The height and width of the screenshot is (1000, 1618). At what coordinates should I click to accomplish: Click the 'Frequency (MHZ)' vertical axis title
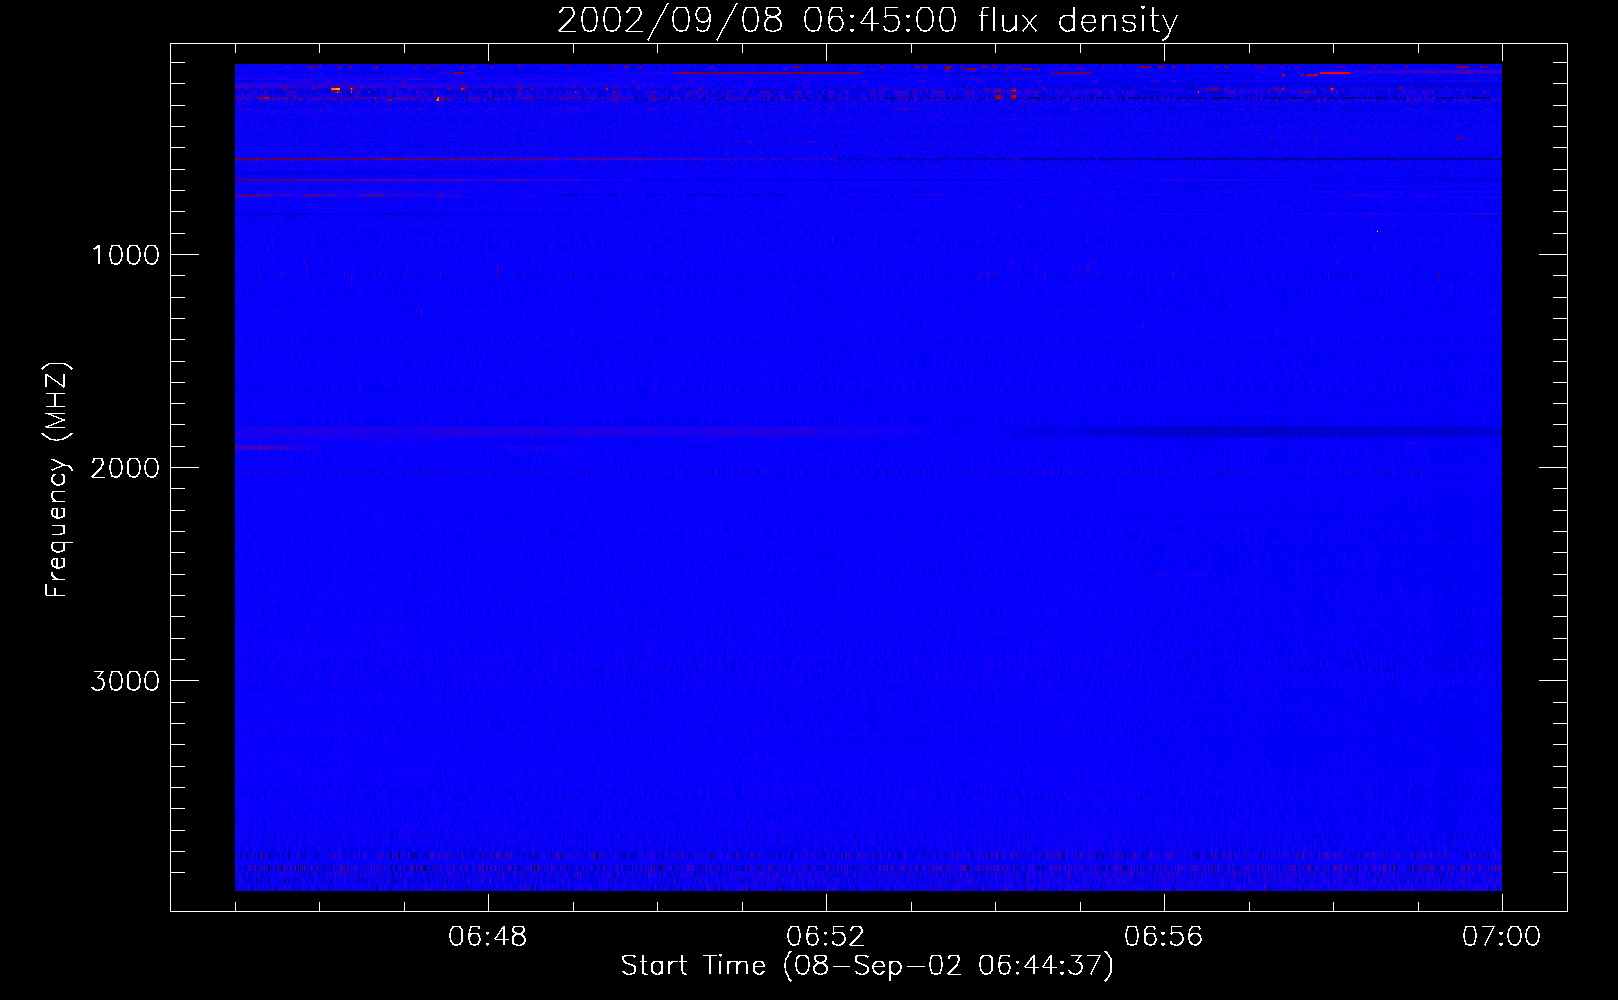[x=57, y=480]
